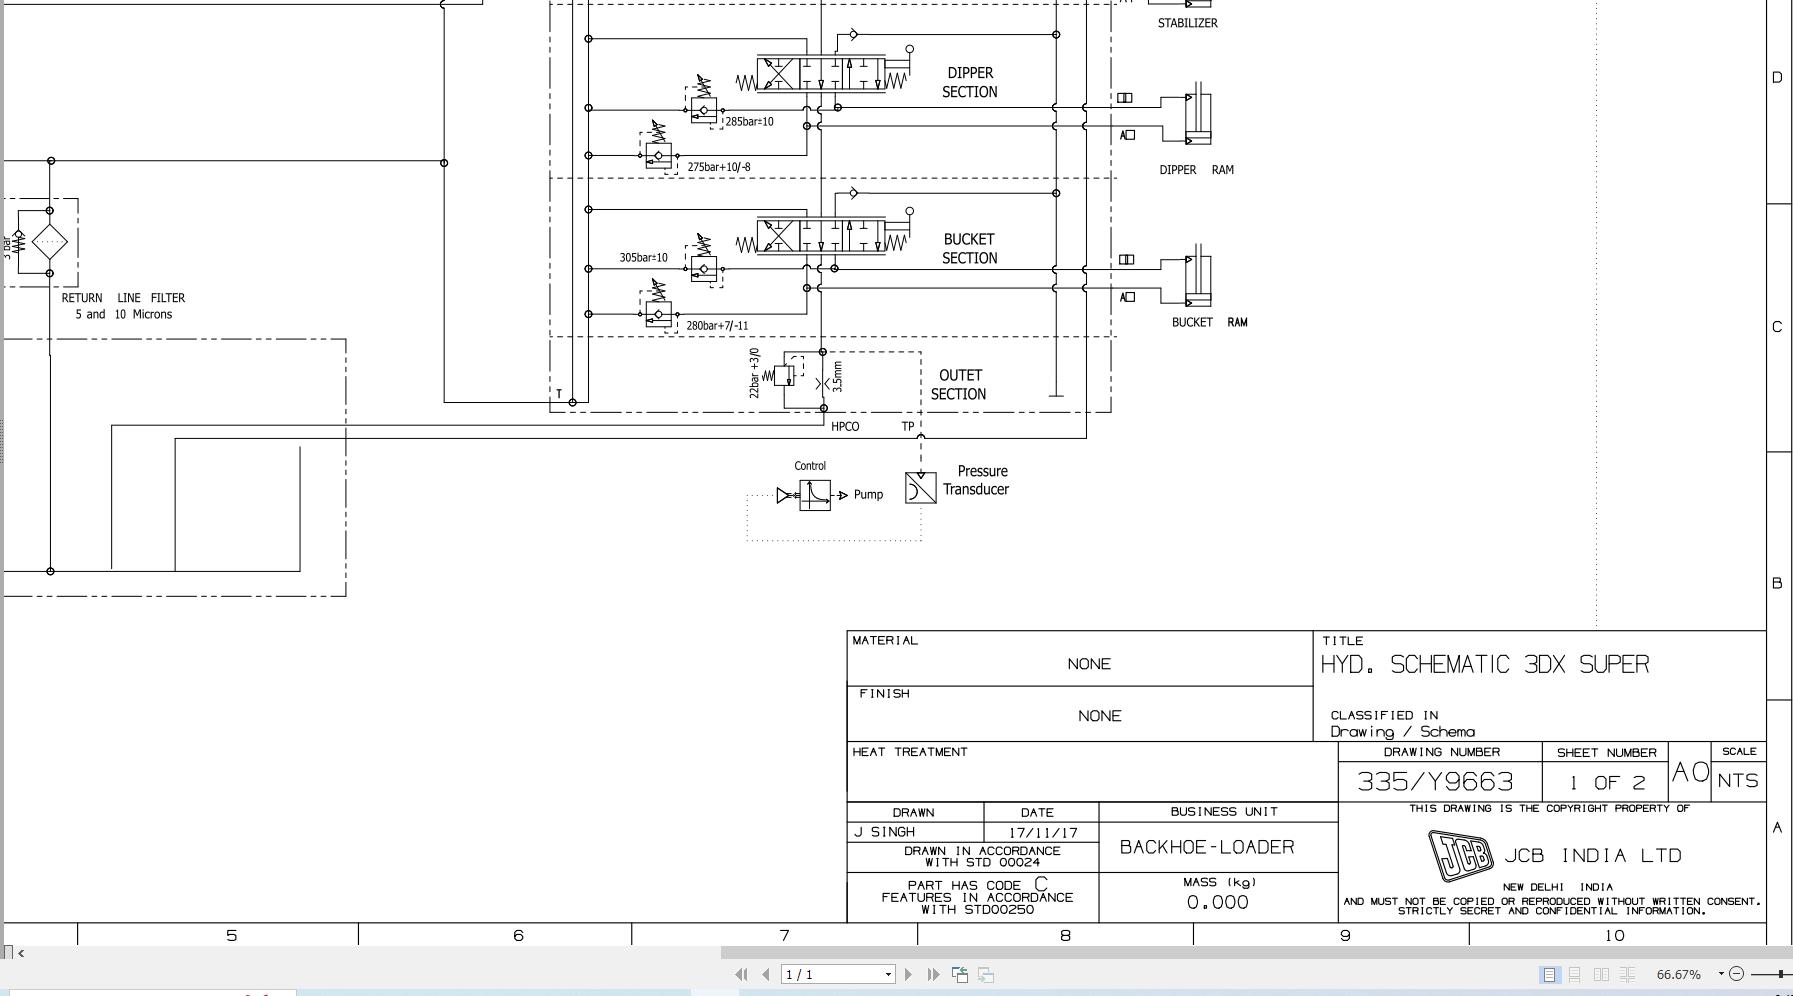Click the zoom out minus button
The height and width of the screenshot is (996, 1793).
pyautogui.click(x=1736, y=974)
